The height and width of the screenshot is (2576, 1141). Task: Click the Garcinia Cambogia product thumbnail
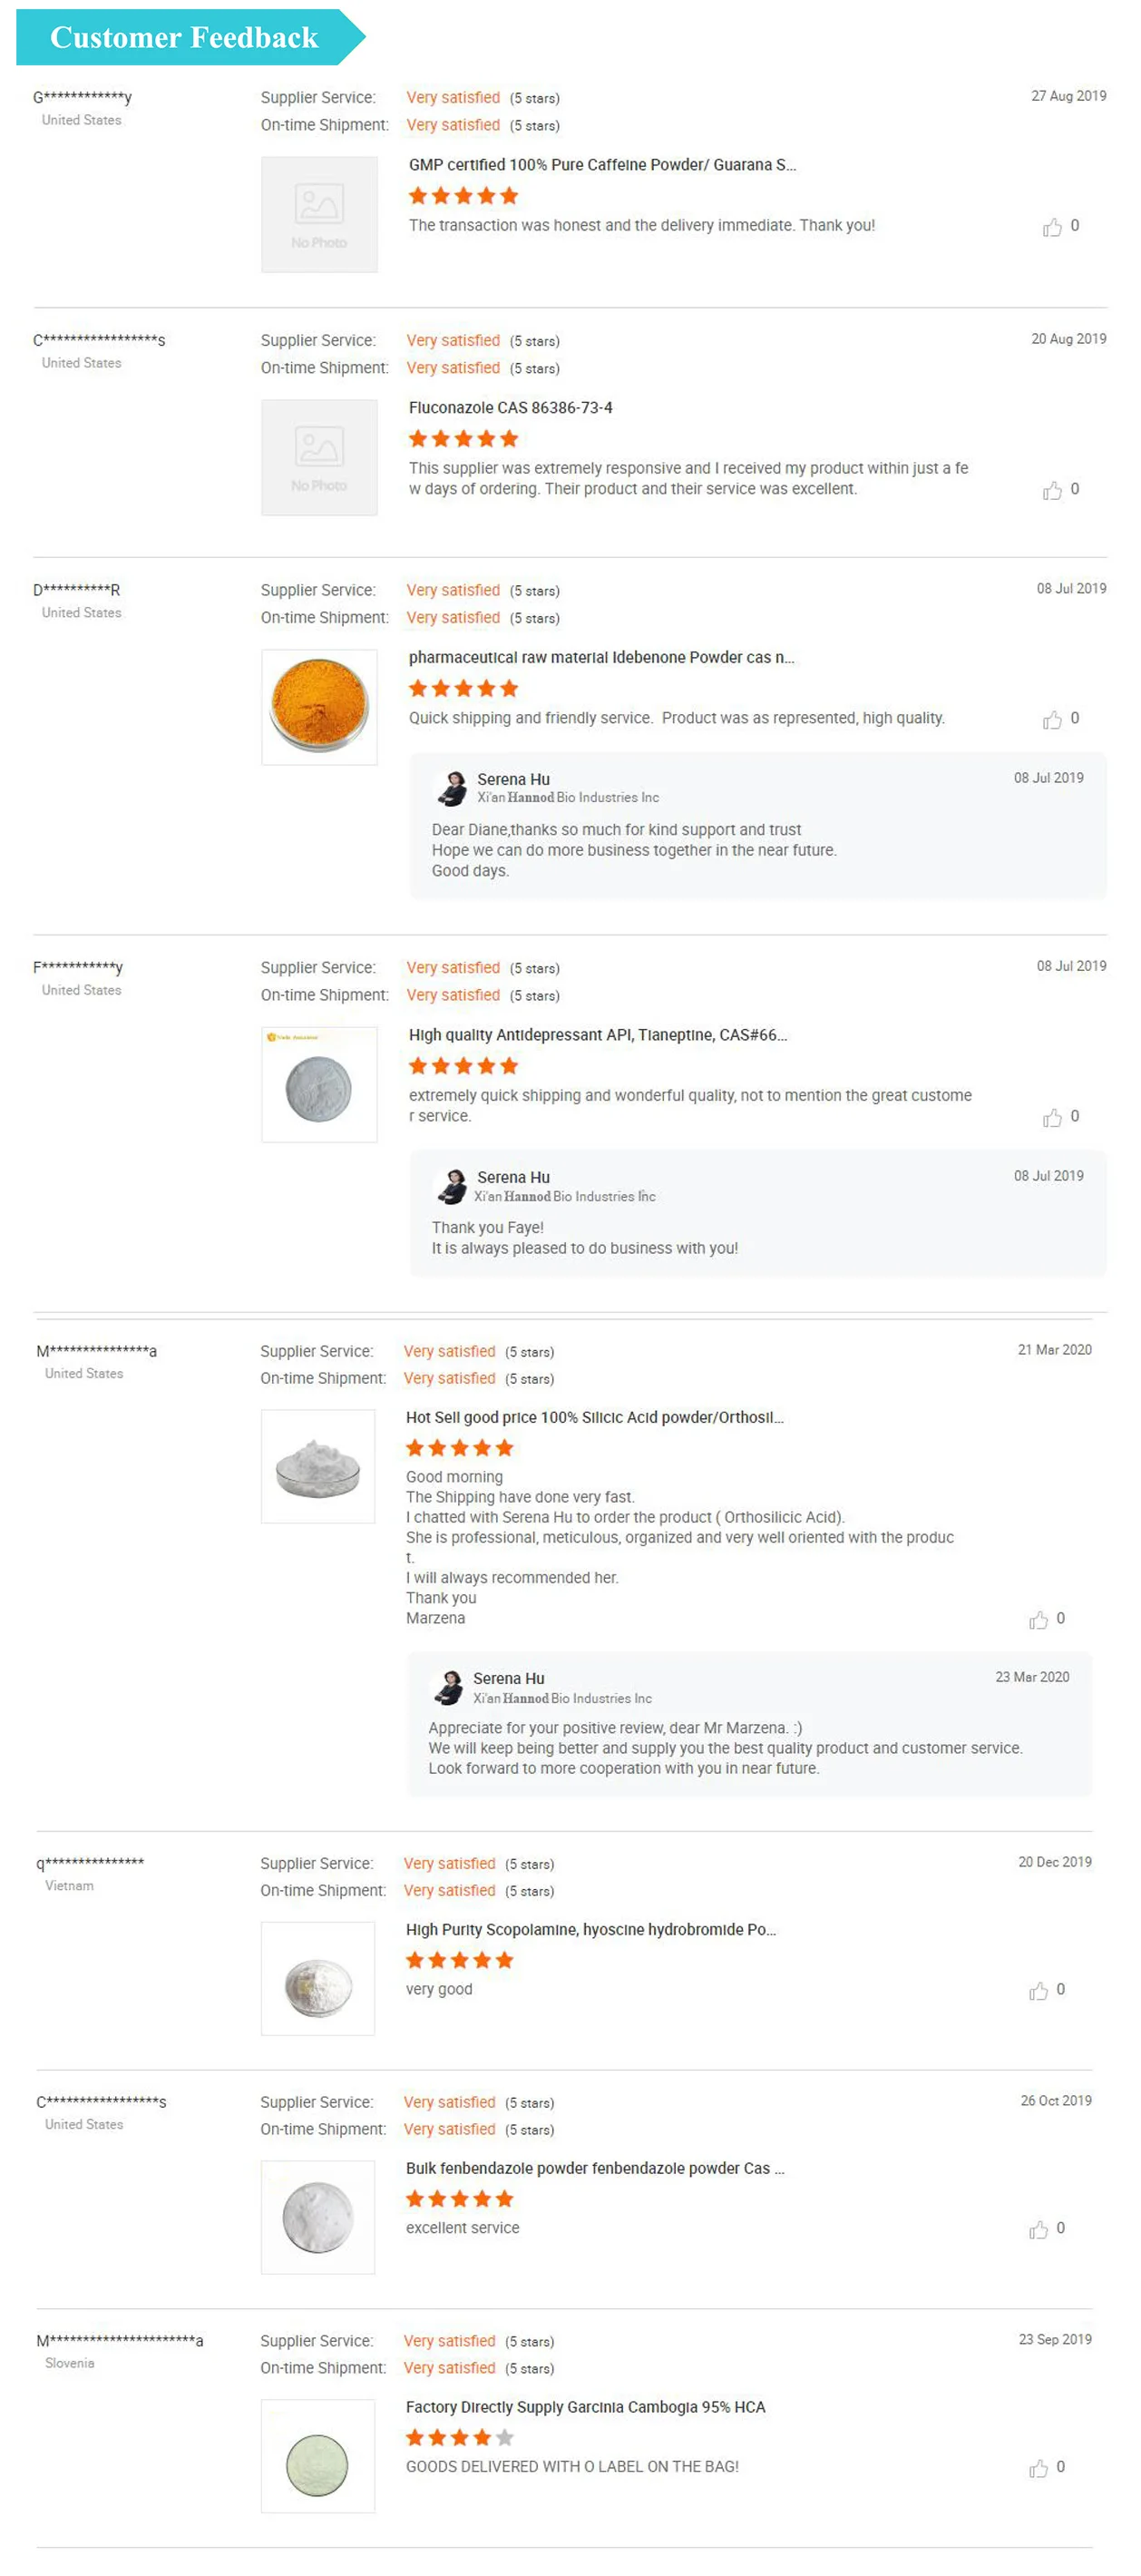coord(318,2456)
